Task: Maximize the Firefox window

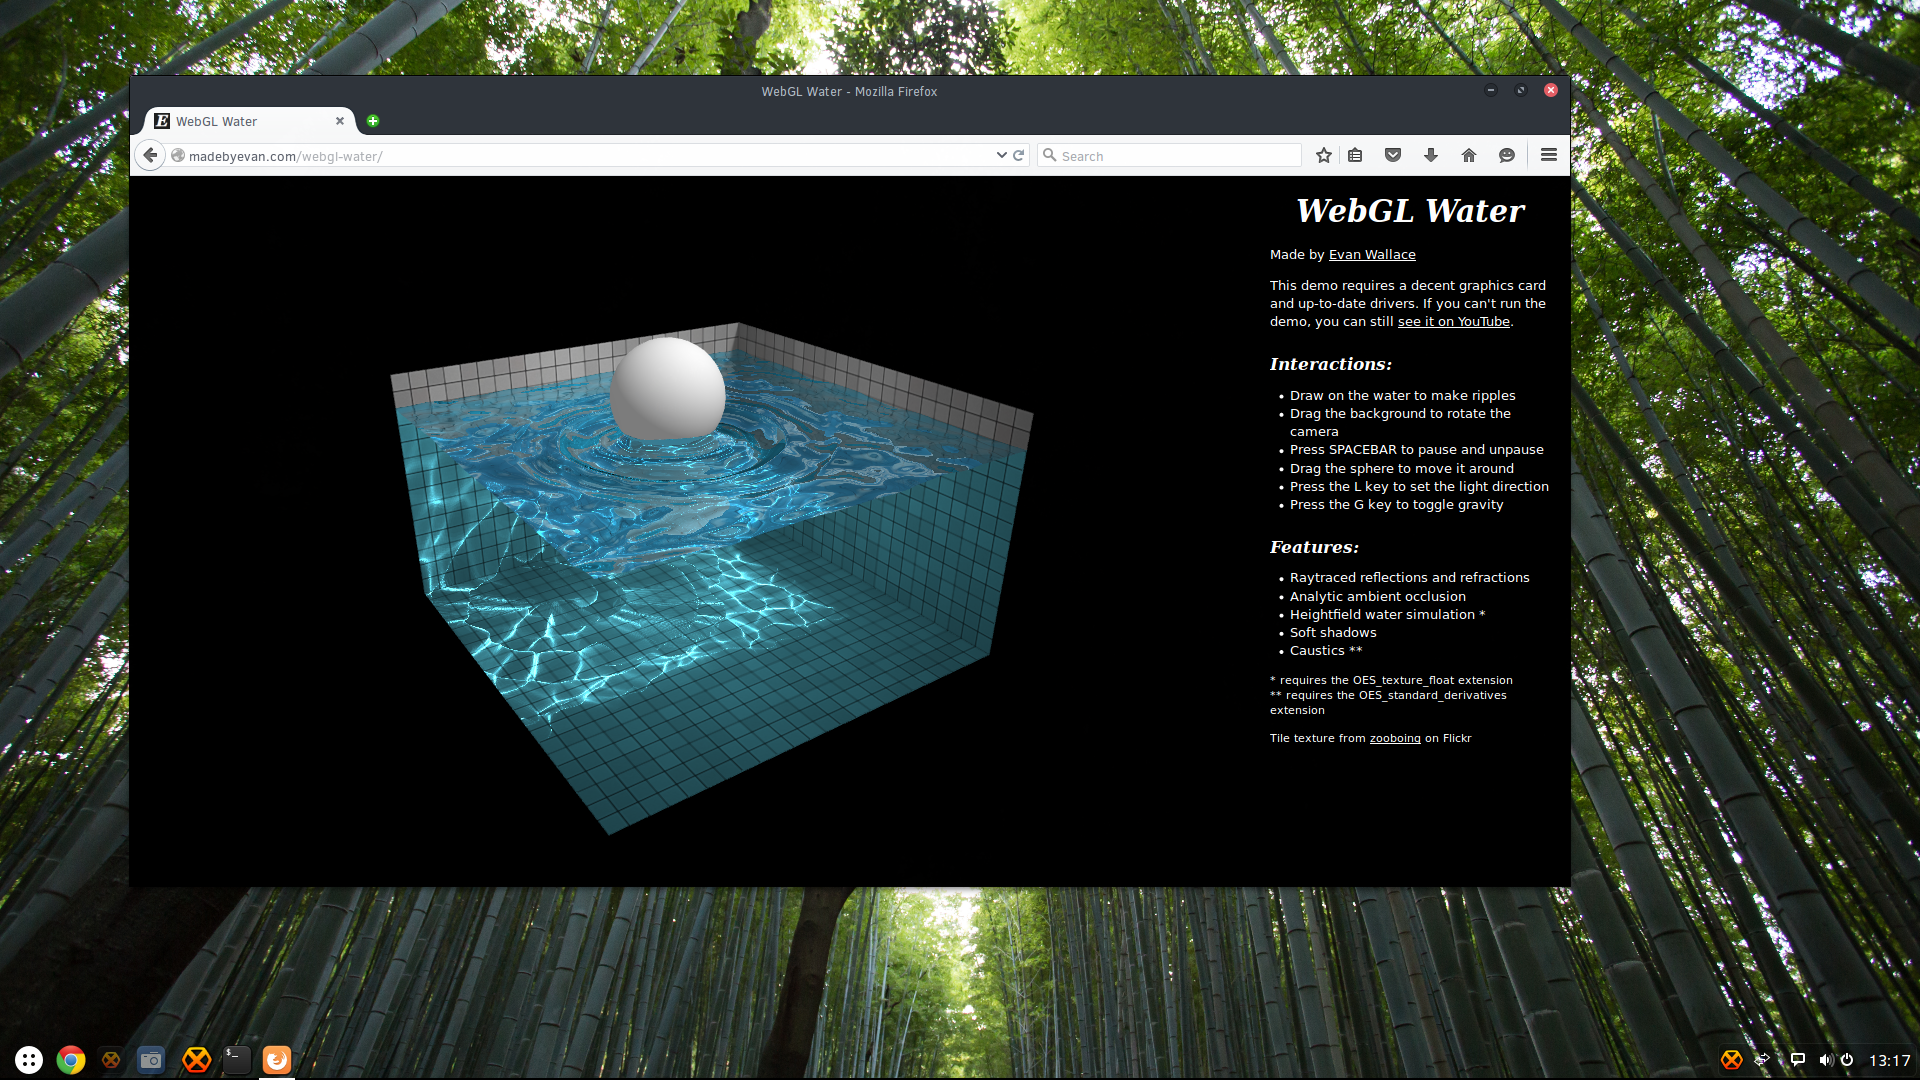Action: 1521,90
